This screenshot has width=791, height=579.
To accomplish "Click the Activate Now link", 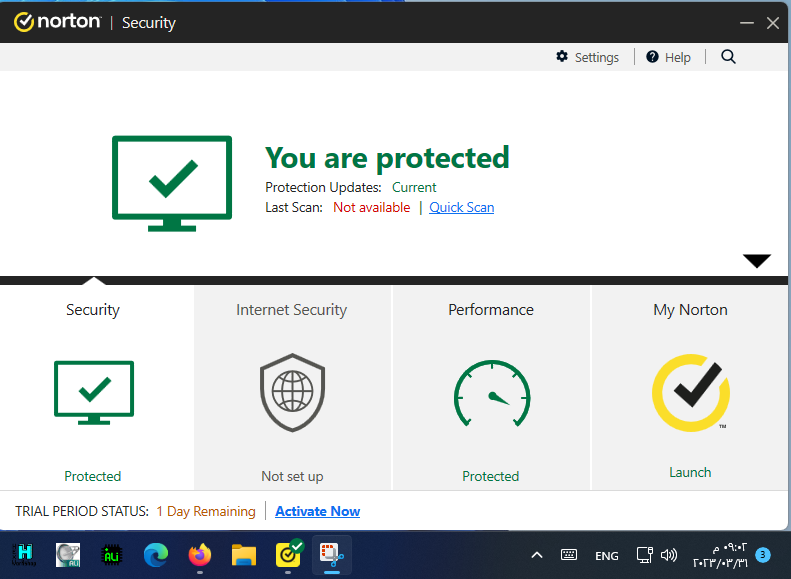I will pyautogui.click(x=317, y=511).
